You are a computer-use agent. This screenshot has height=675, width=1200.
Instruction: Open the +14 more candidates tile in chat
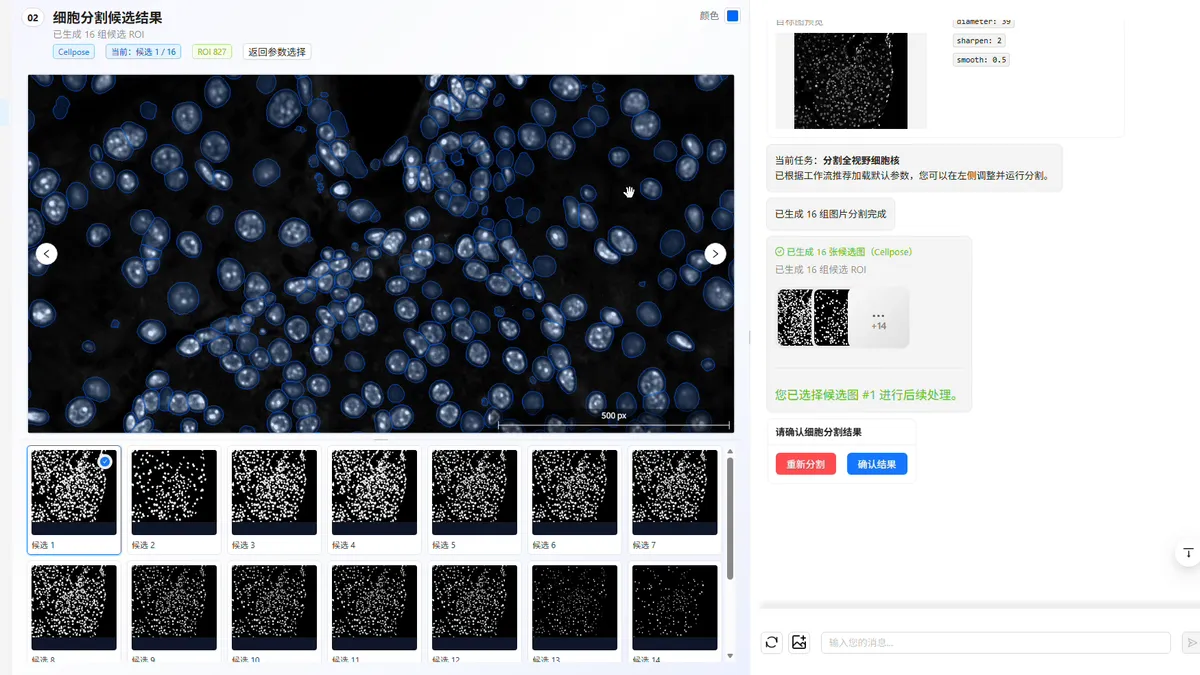pos(879,318)
